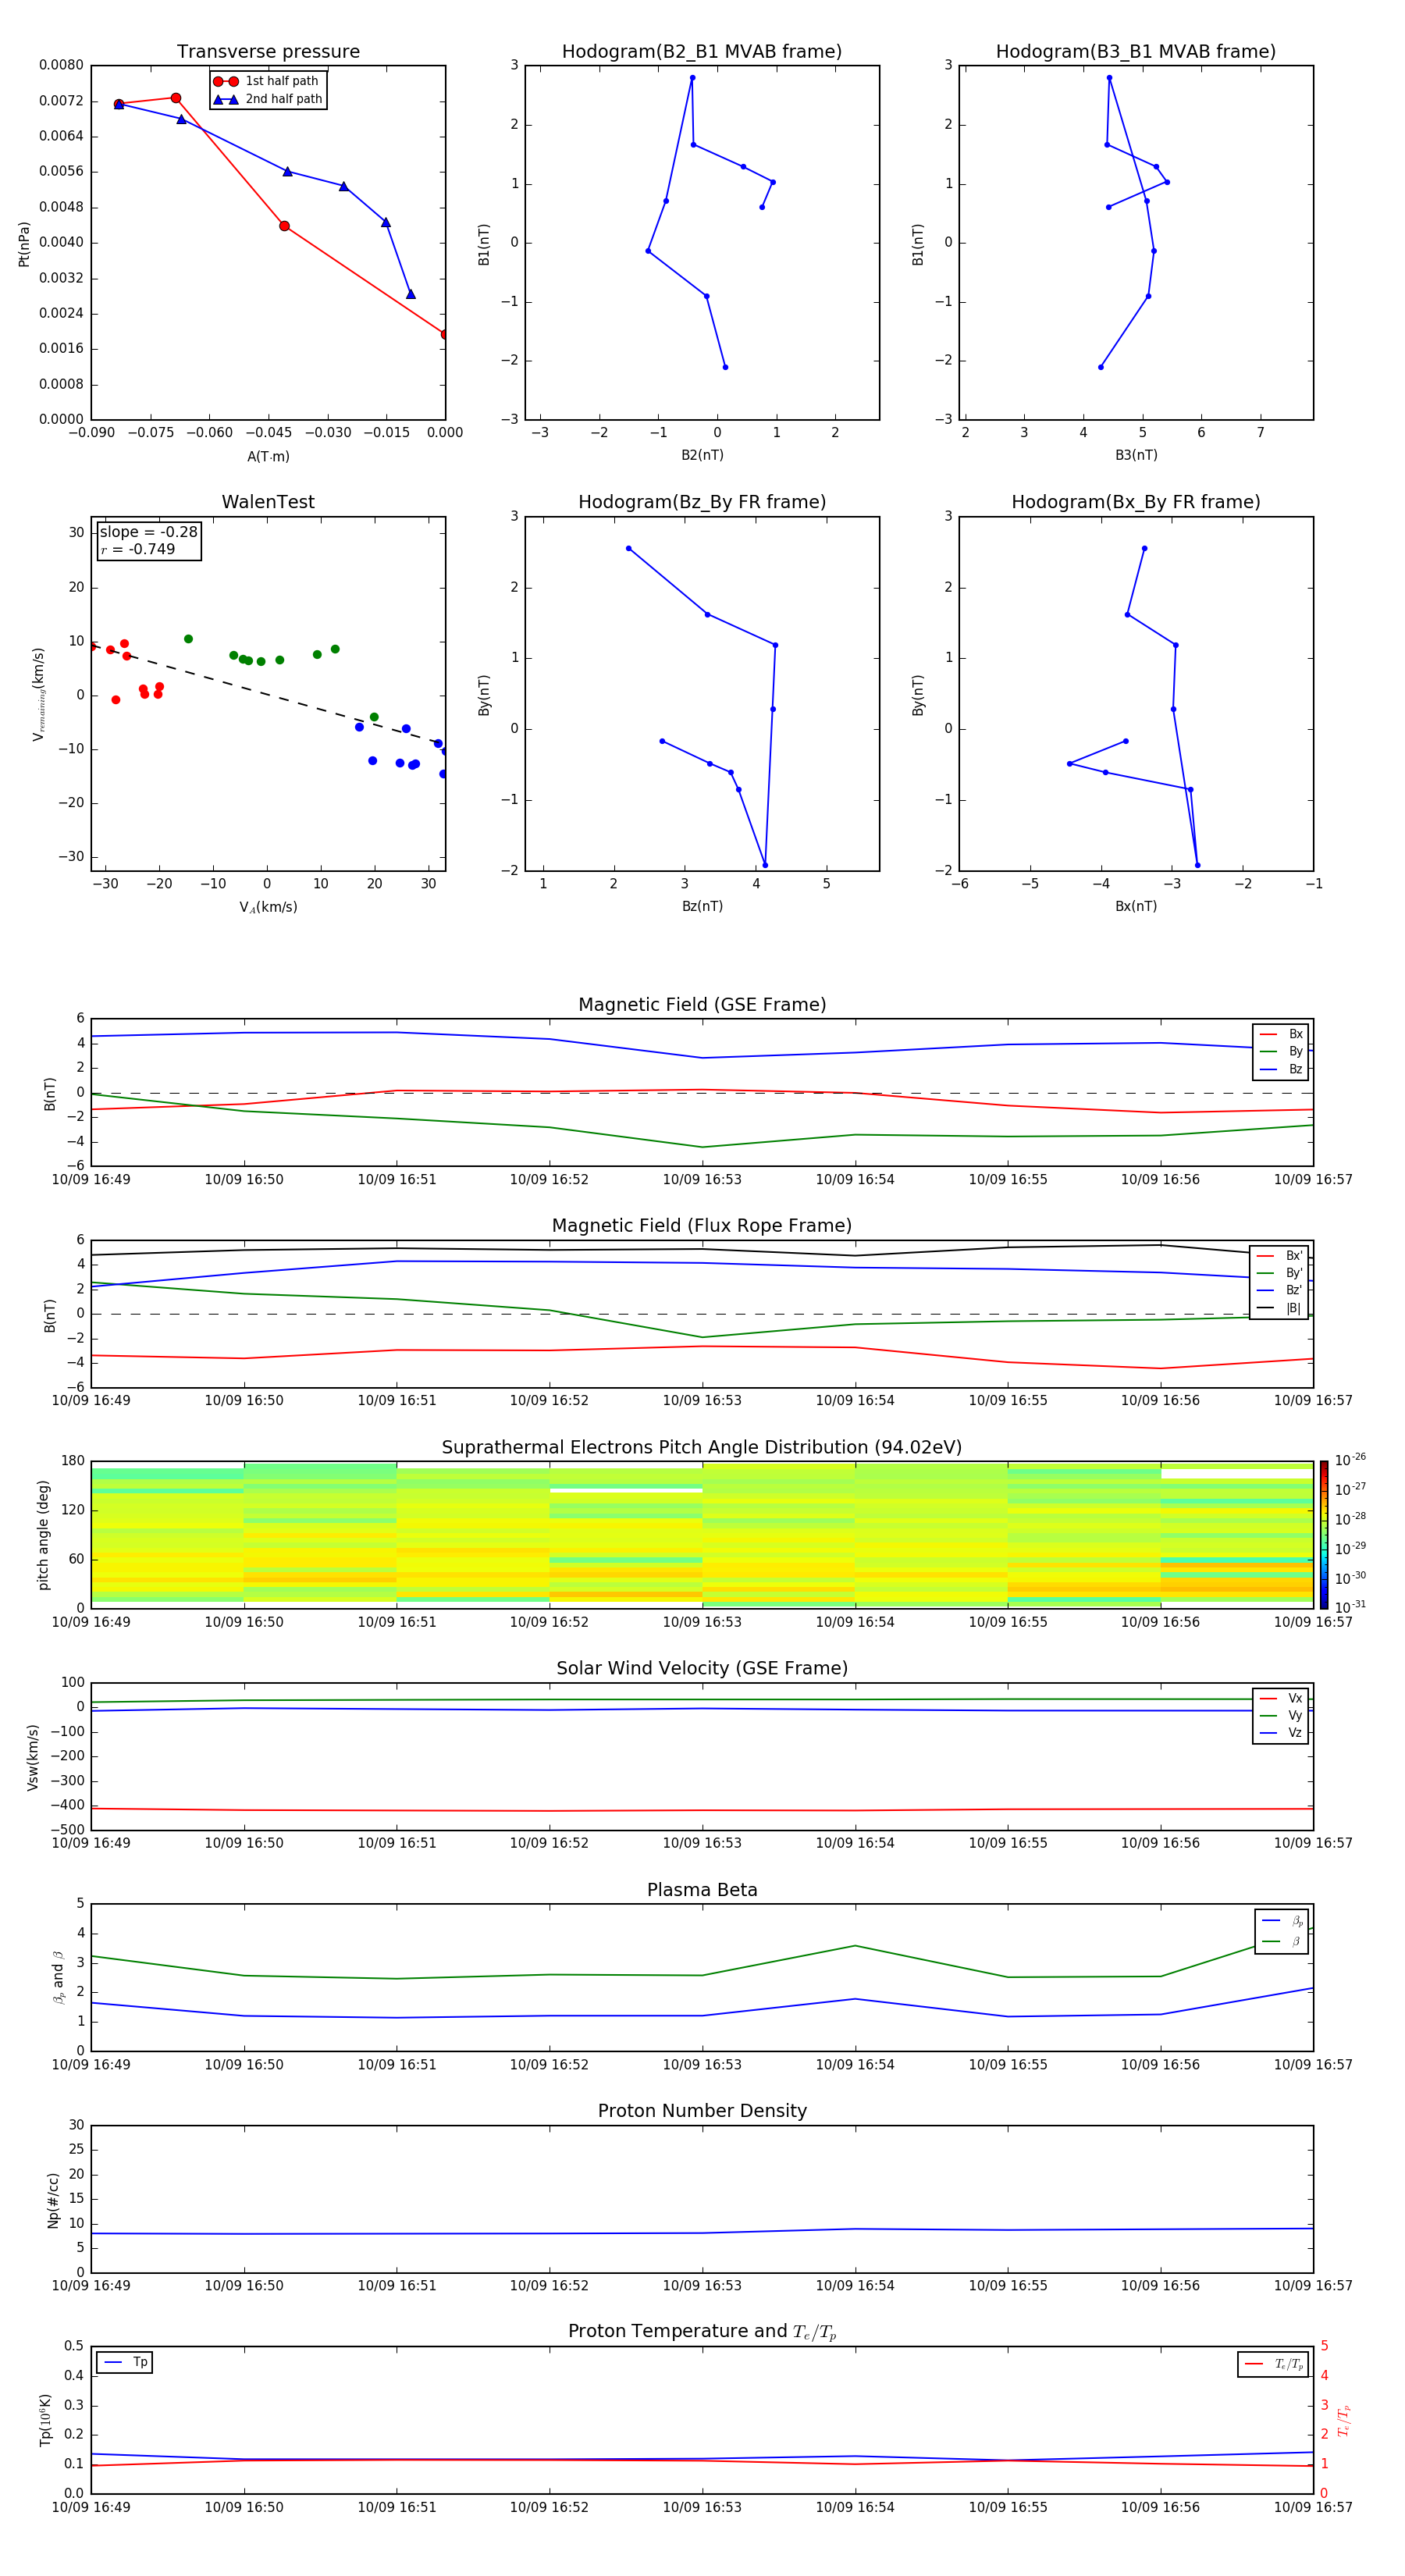Image resolution: width=1405 pixels, height=2576 pixels.
Task: Click the 'Magnetic Field (Flux Rope Frame)' title
Action: click(702, 1226)
